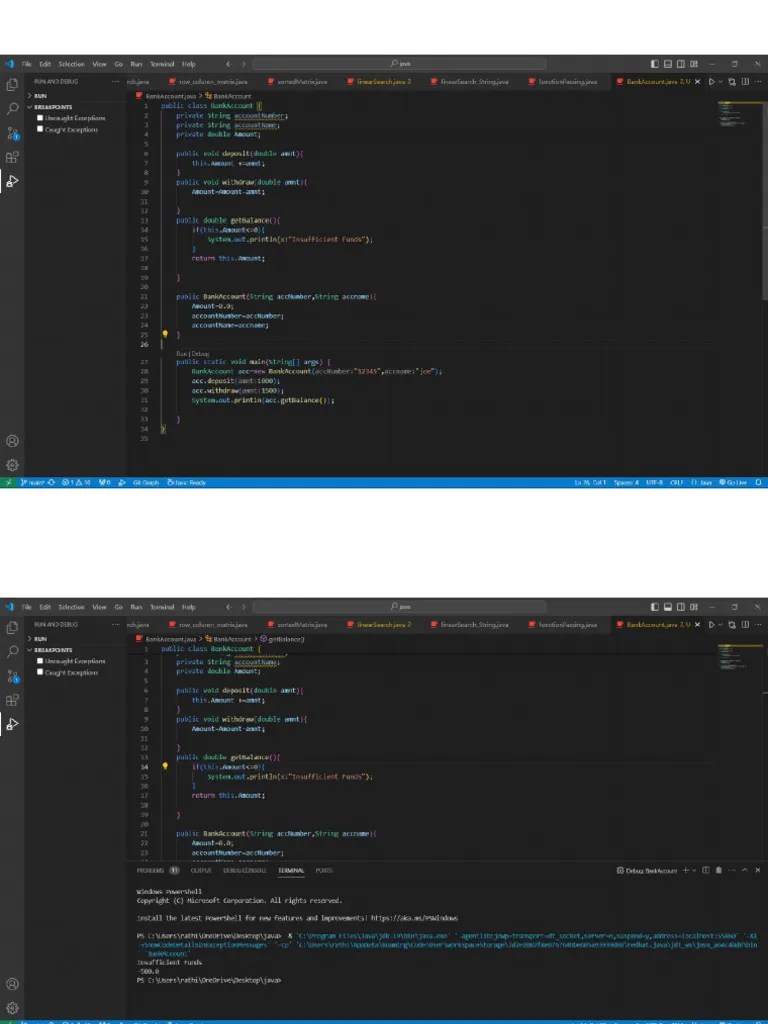Toggle panel layout icon in upper window title bar
This screenshot has width=768, height=1024.
(x=667, y=64)
